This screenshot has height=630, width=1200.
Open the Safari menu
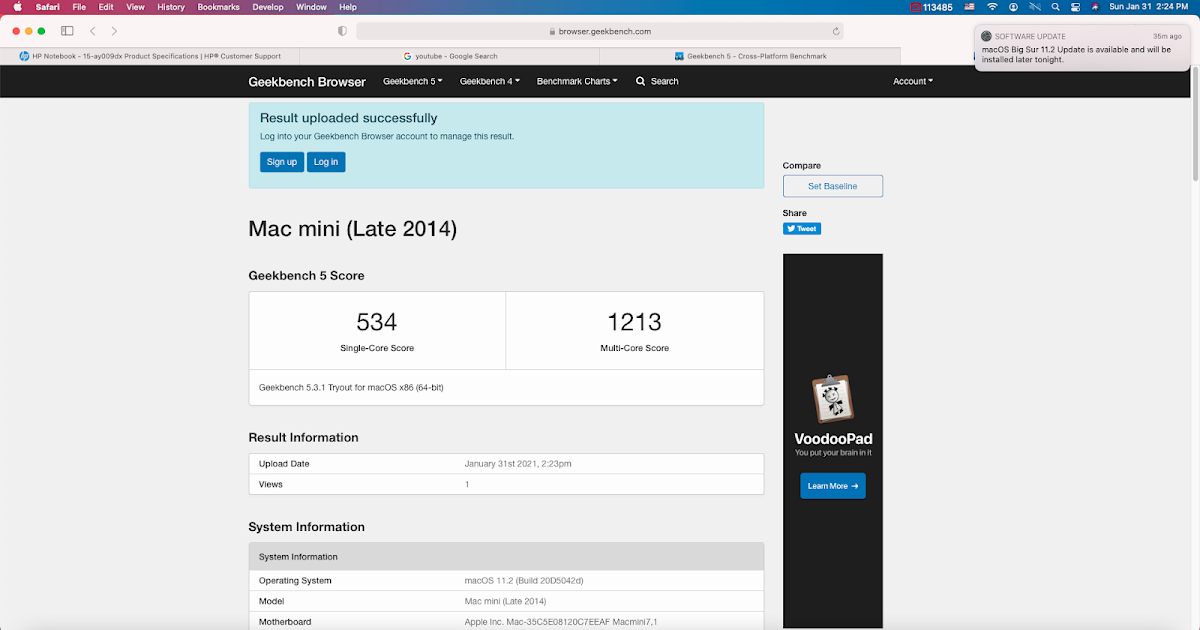48,7
